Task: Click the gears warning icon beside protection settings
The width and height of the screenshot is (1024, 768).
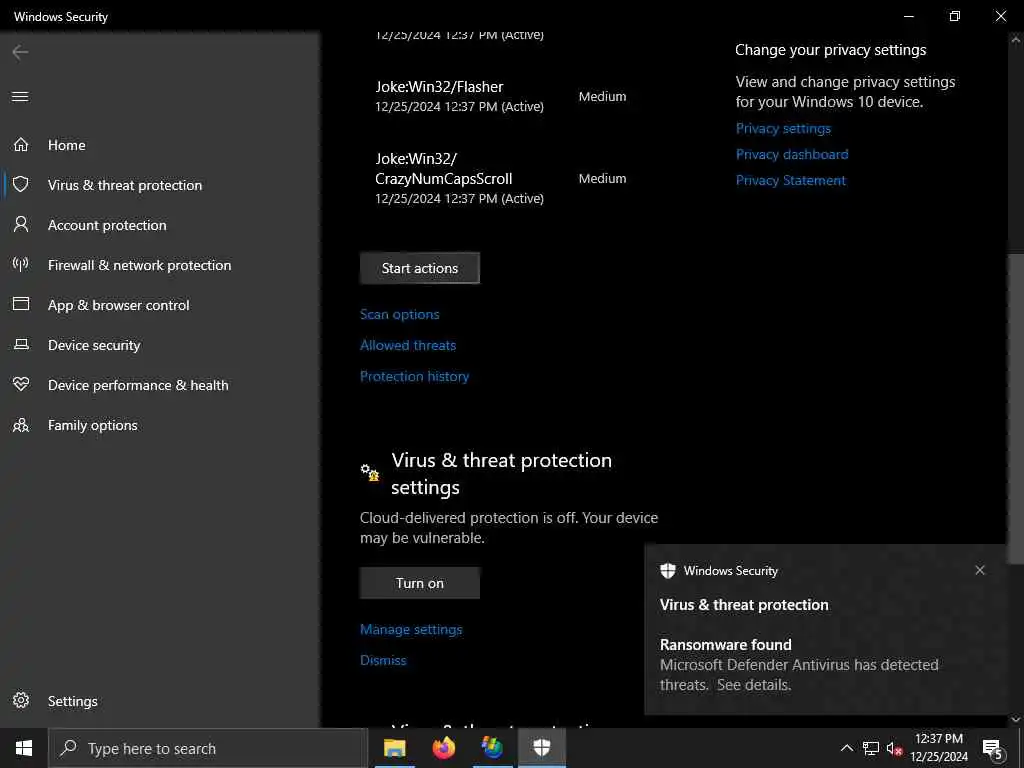Action: [x=370, y=472]
